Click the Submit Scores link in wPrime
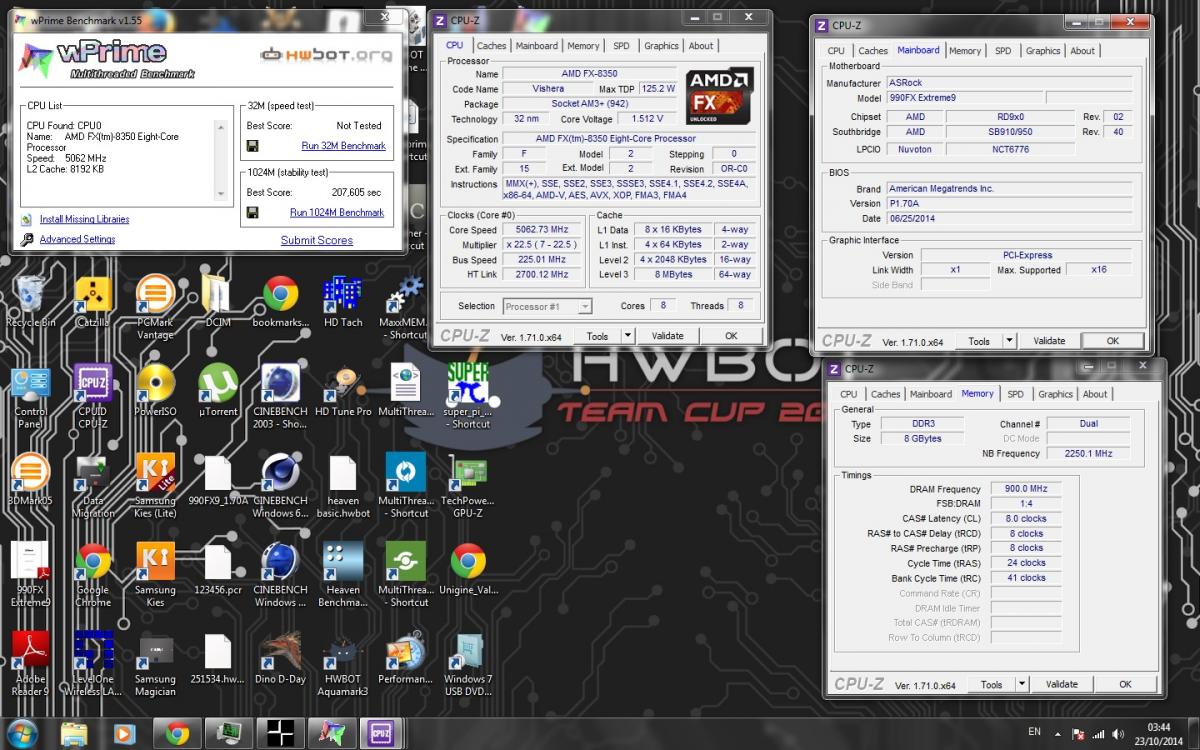The width and height of the screenshot is (1200, 750). tap(317, 240)
